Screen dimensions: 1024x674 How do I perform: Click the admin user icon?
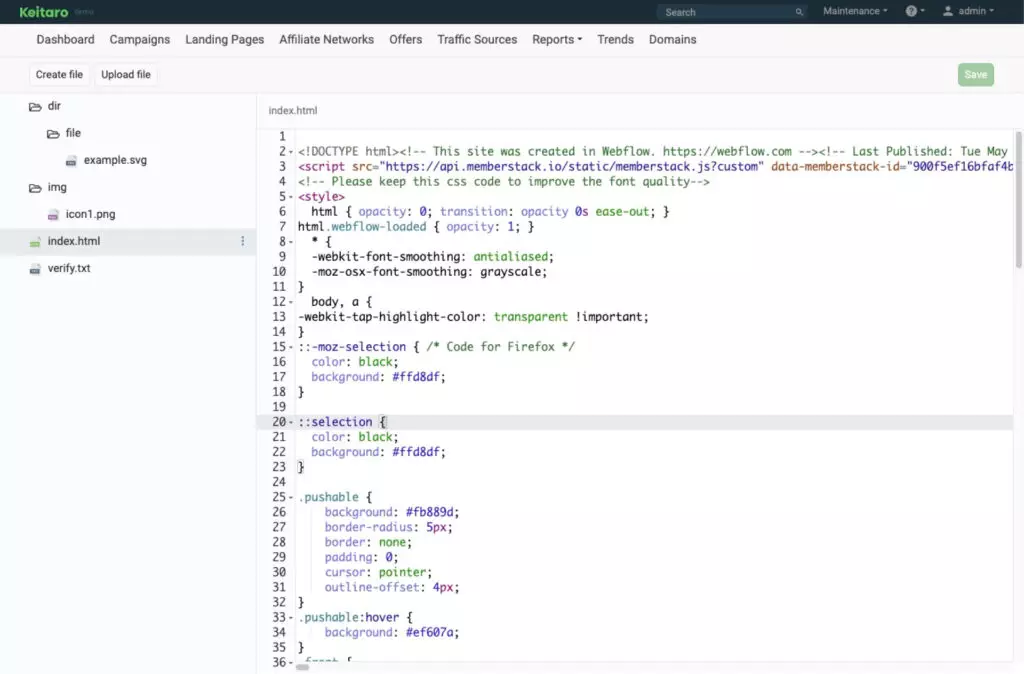948,11
